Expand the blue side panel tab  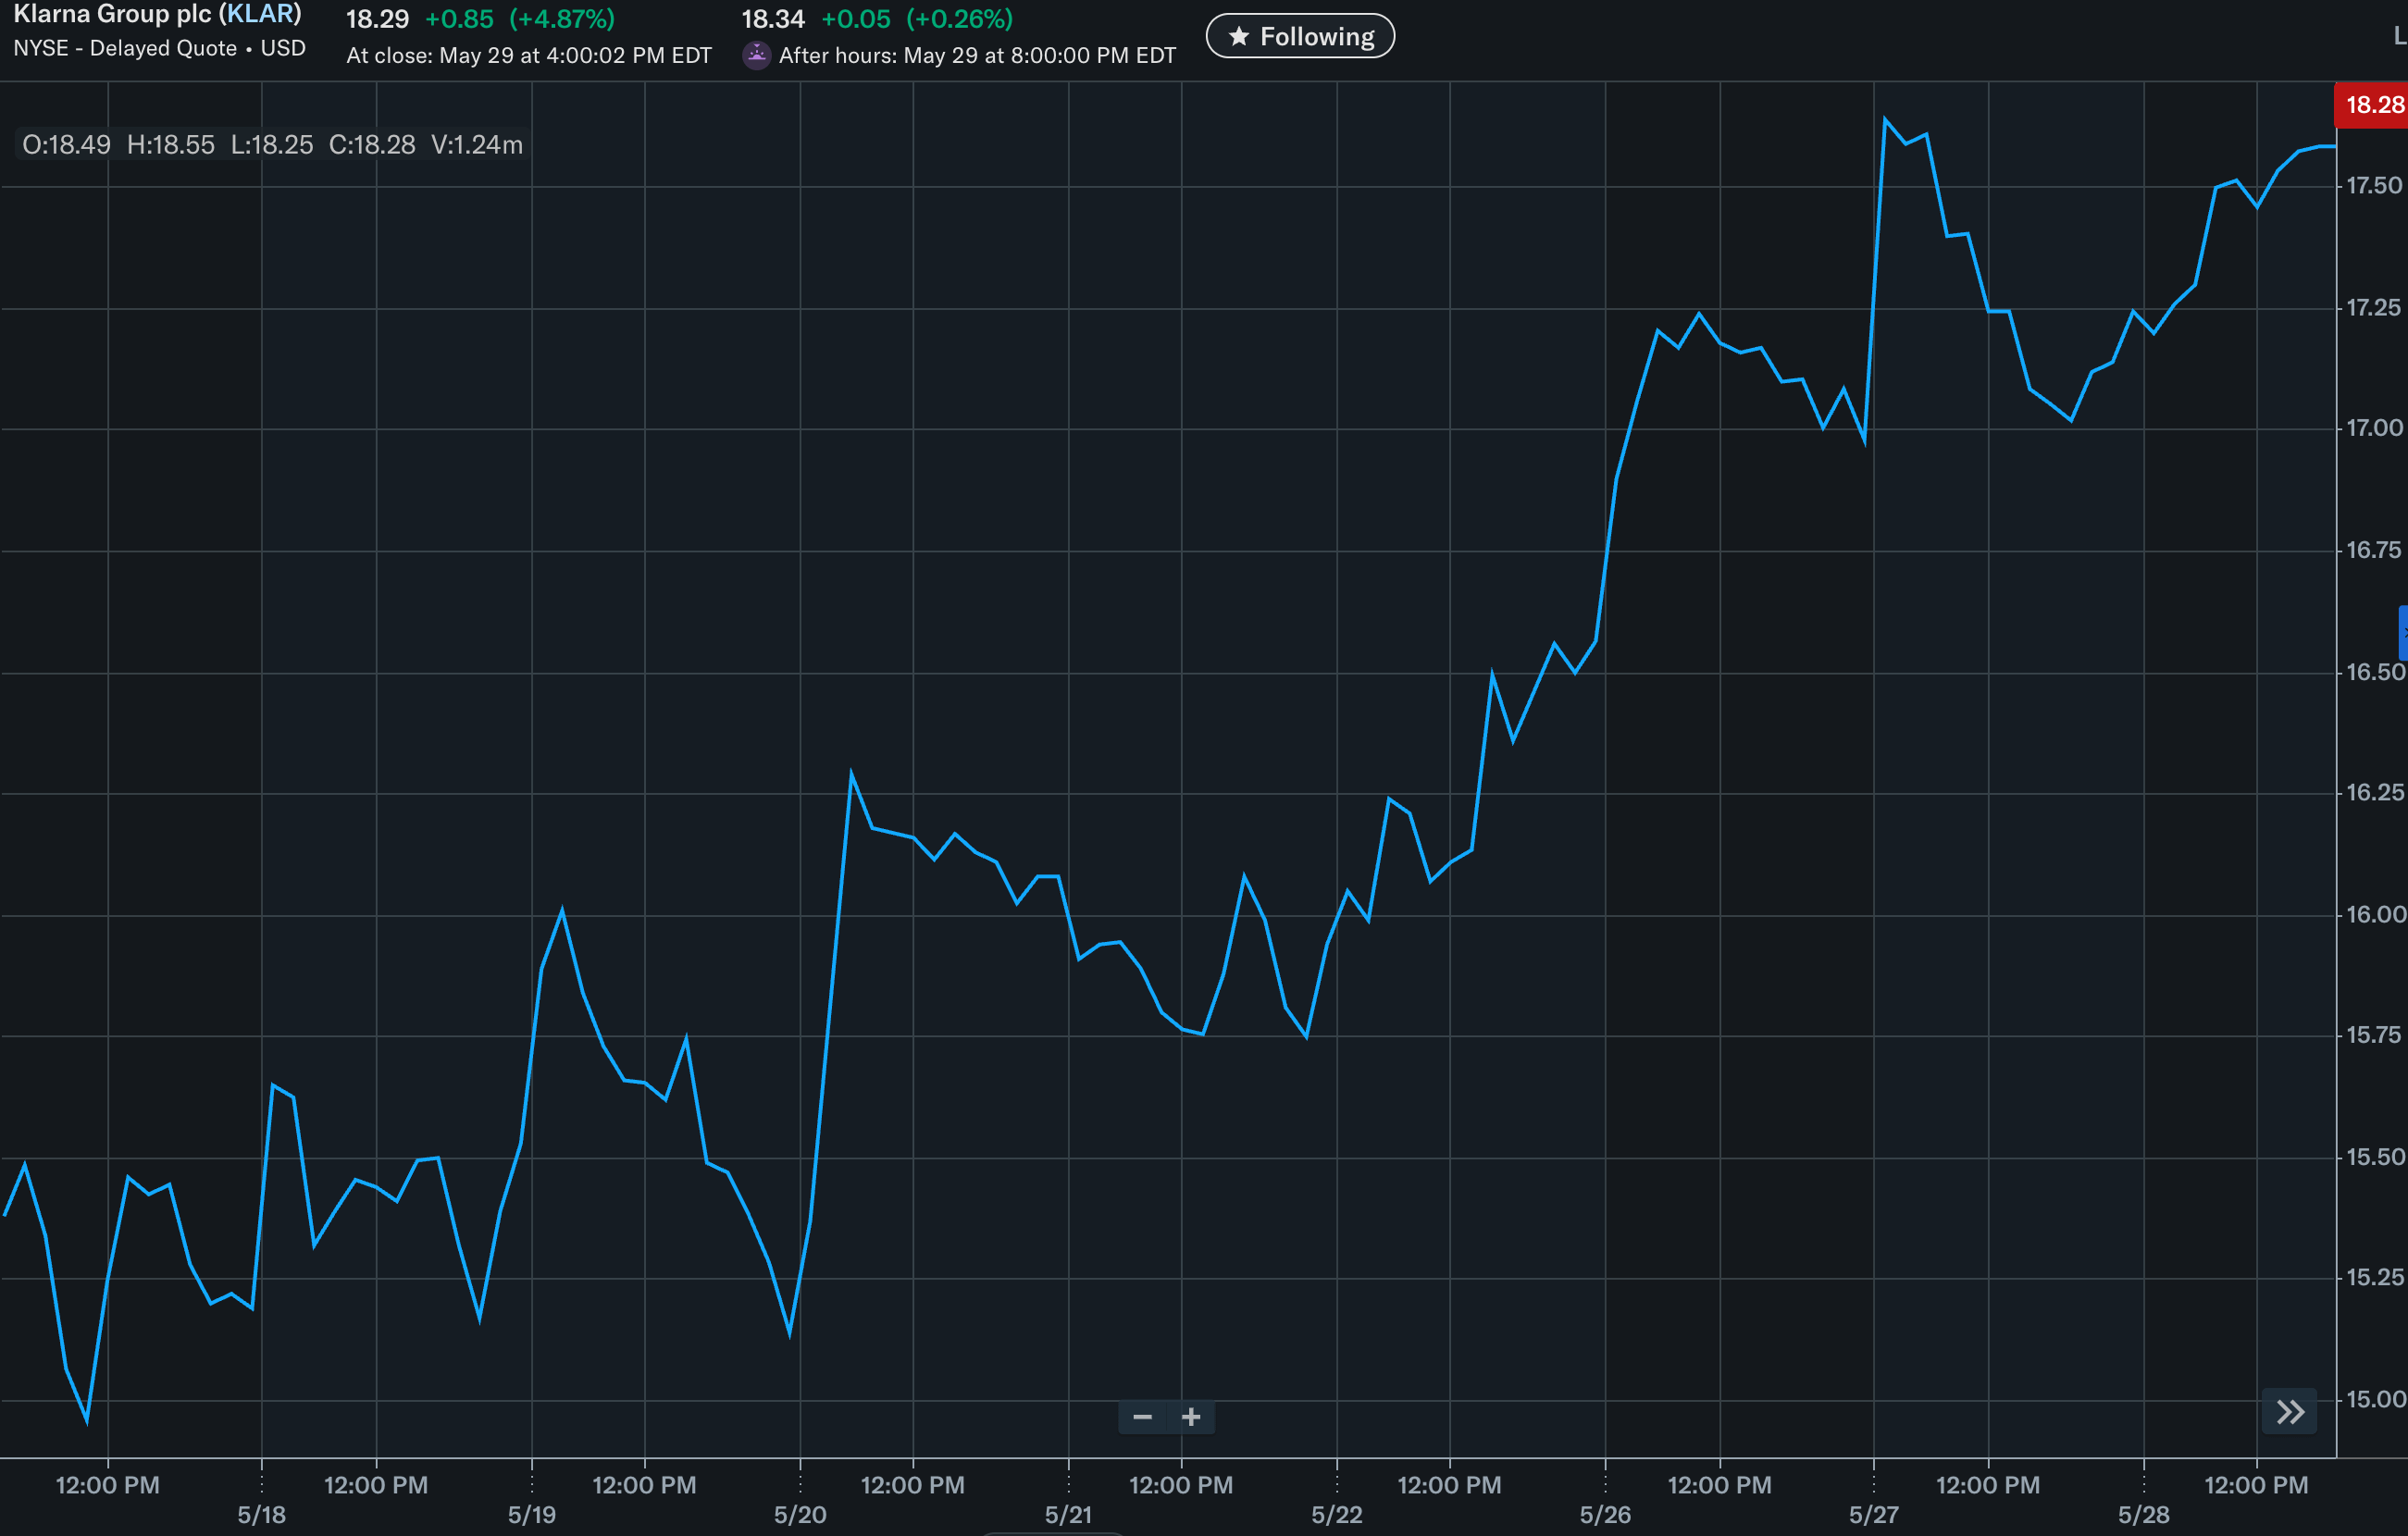[x=2403, y=632]
